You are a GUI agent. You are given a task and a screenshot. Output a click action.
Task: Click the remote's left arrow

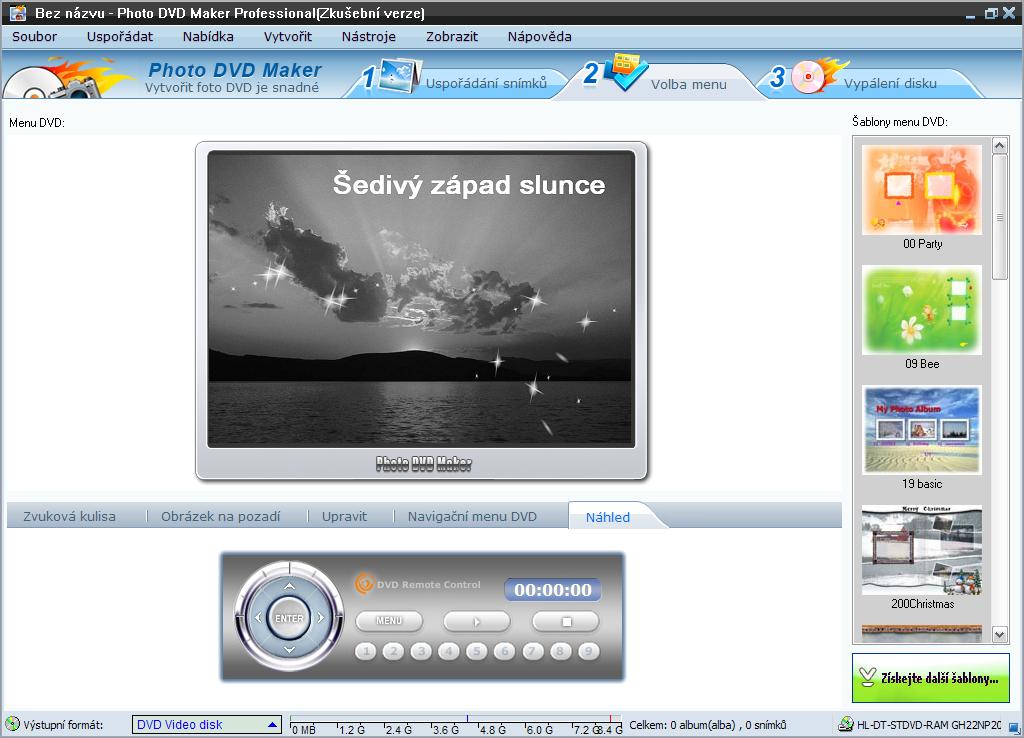[x=257, y=617]
